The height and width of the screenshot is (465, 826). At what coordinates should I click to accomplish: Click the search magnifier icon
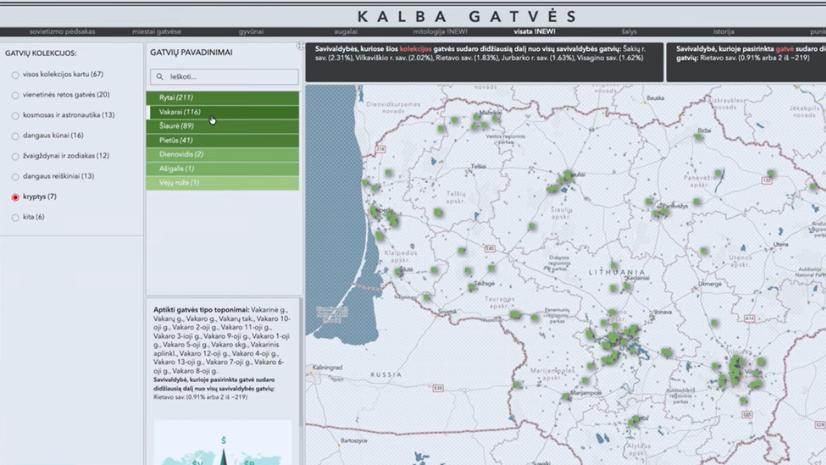[160, 77]
